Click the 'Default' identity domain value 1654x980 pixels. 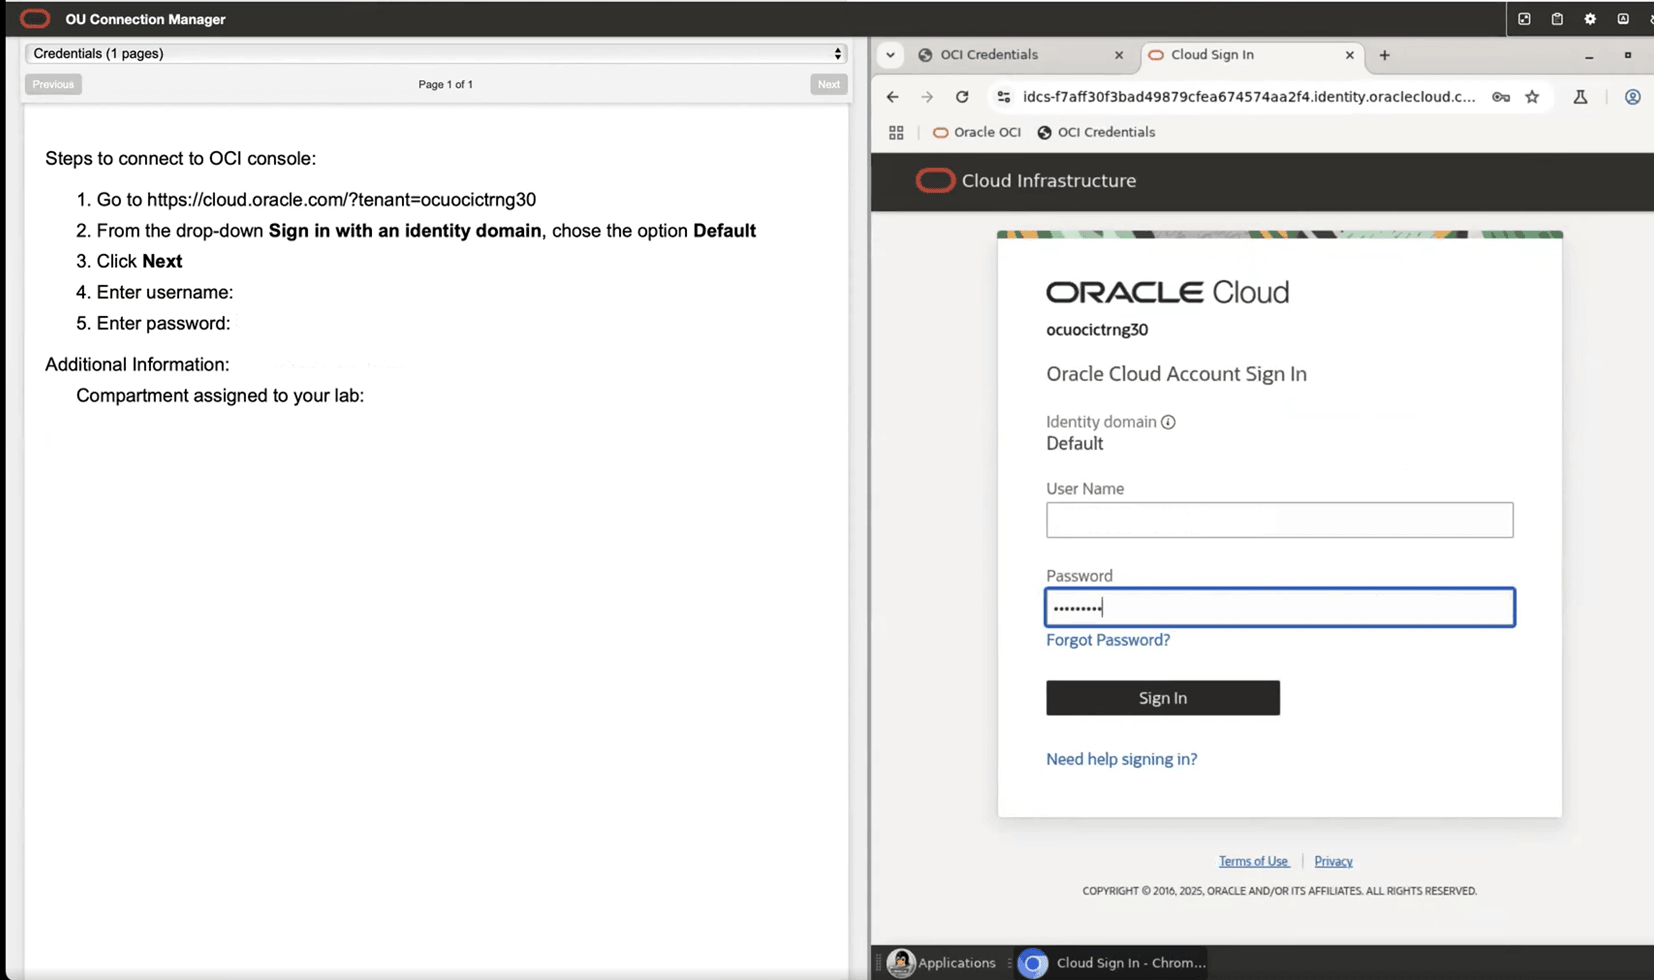(1075, 444)
